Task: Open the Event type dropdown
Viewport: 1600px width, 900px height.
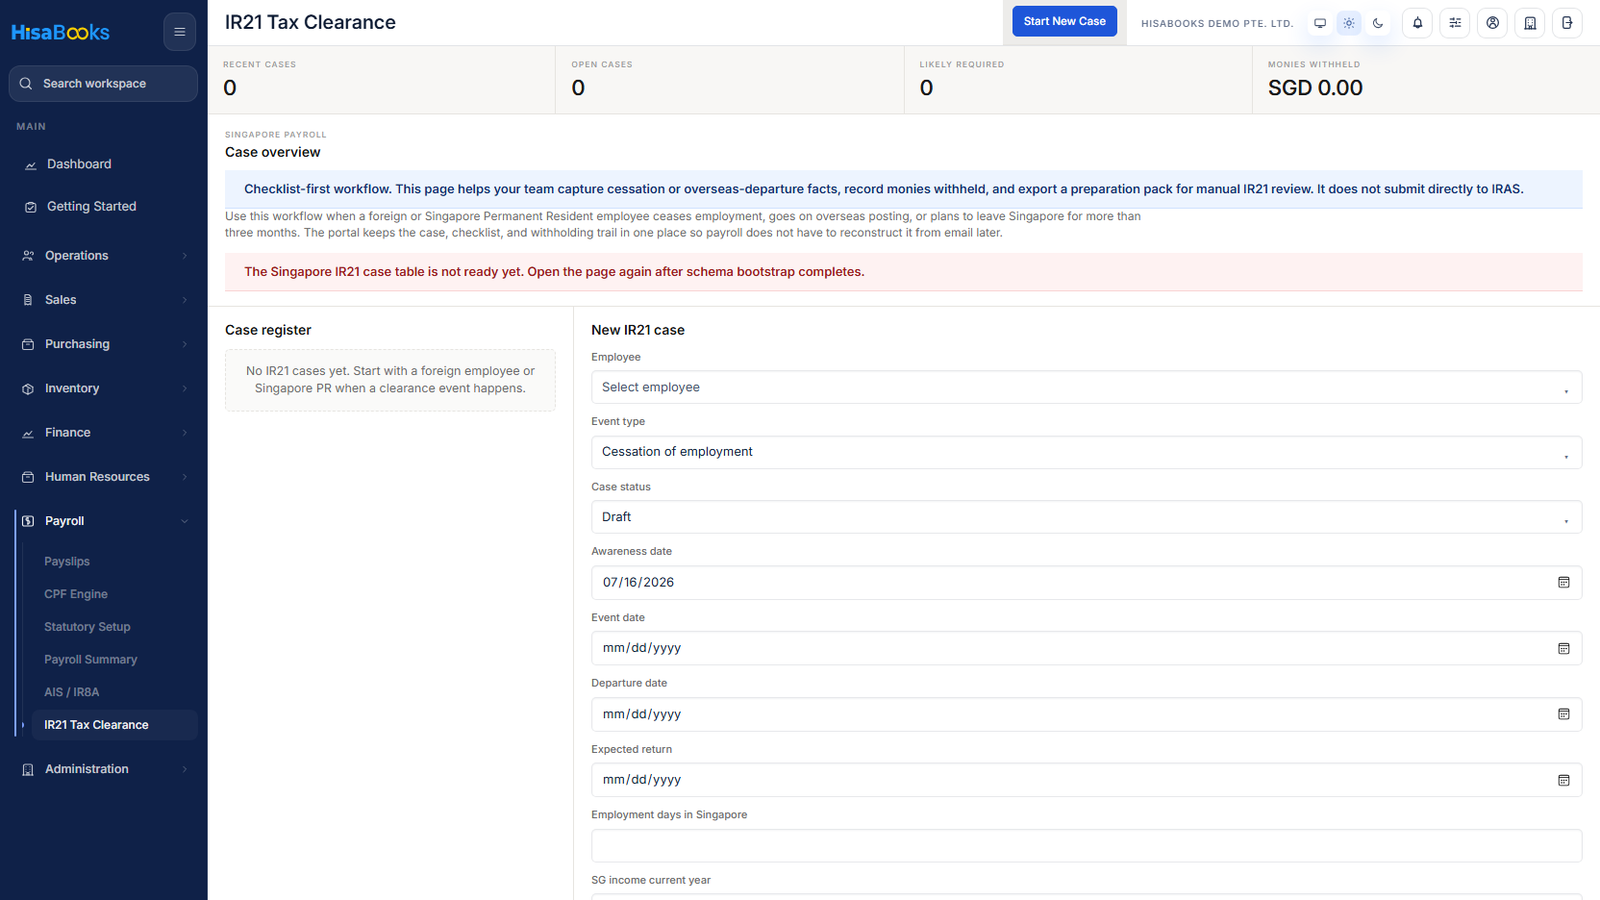Action: [x=1086, y=452]
